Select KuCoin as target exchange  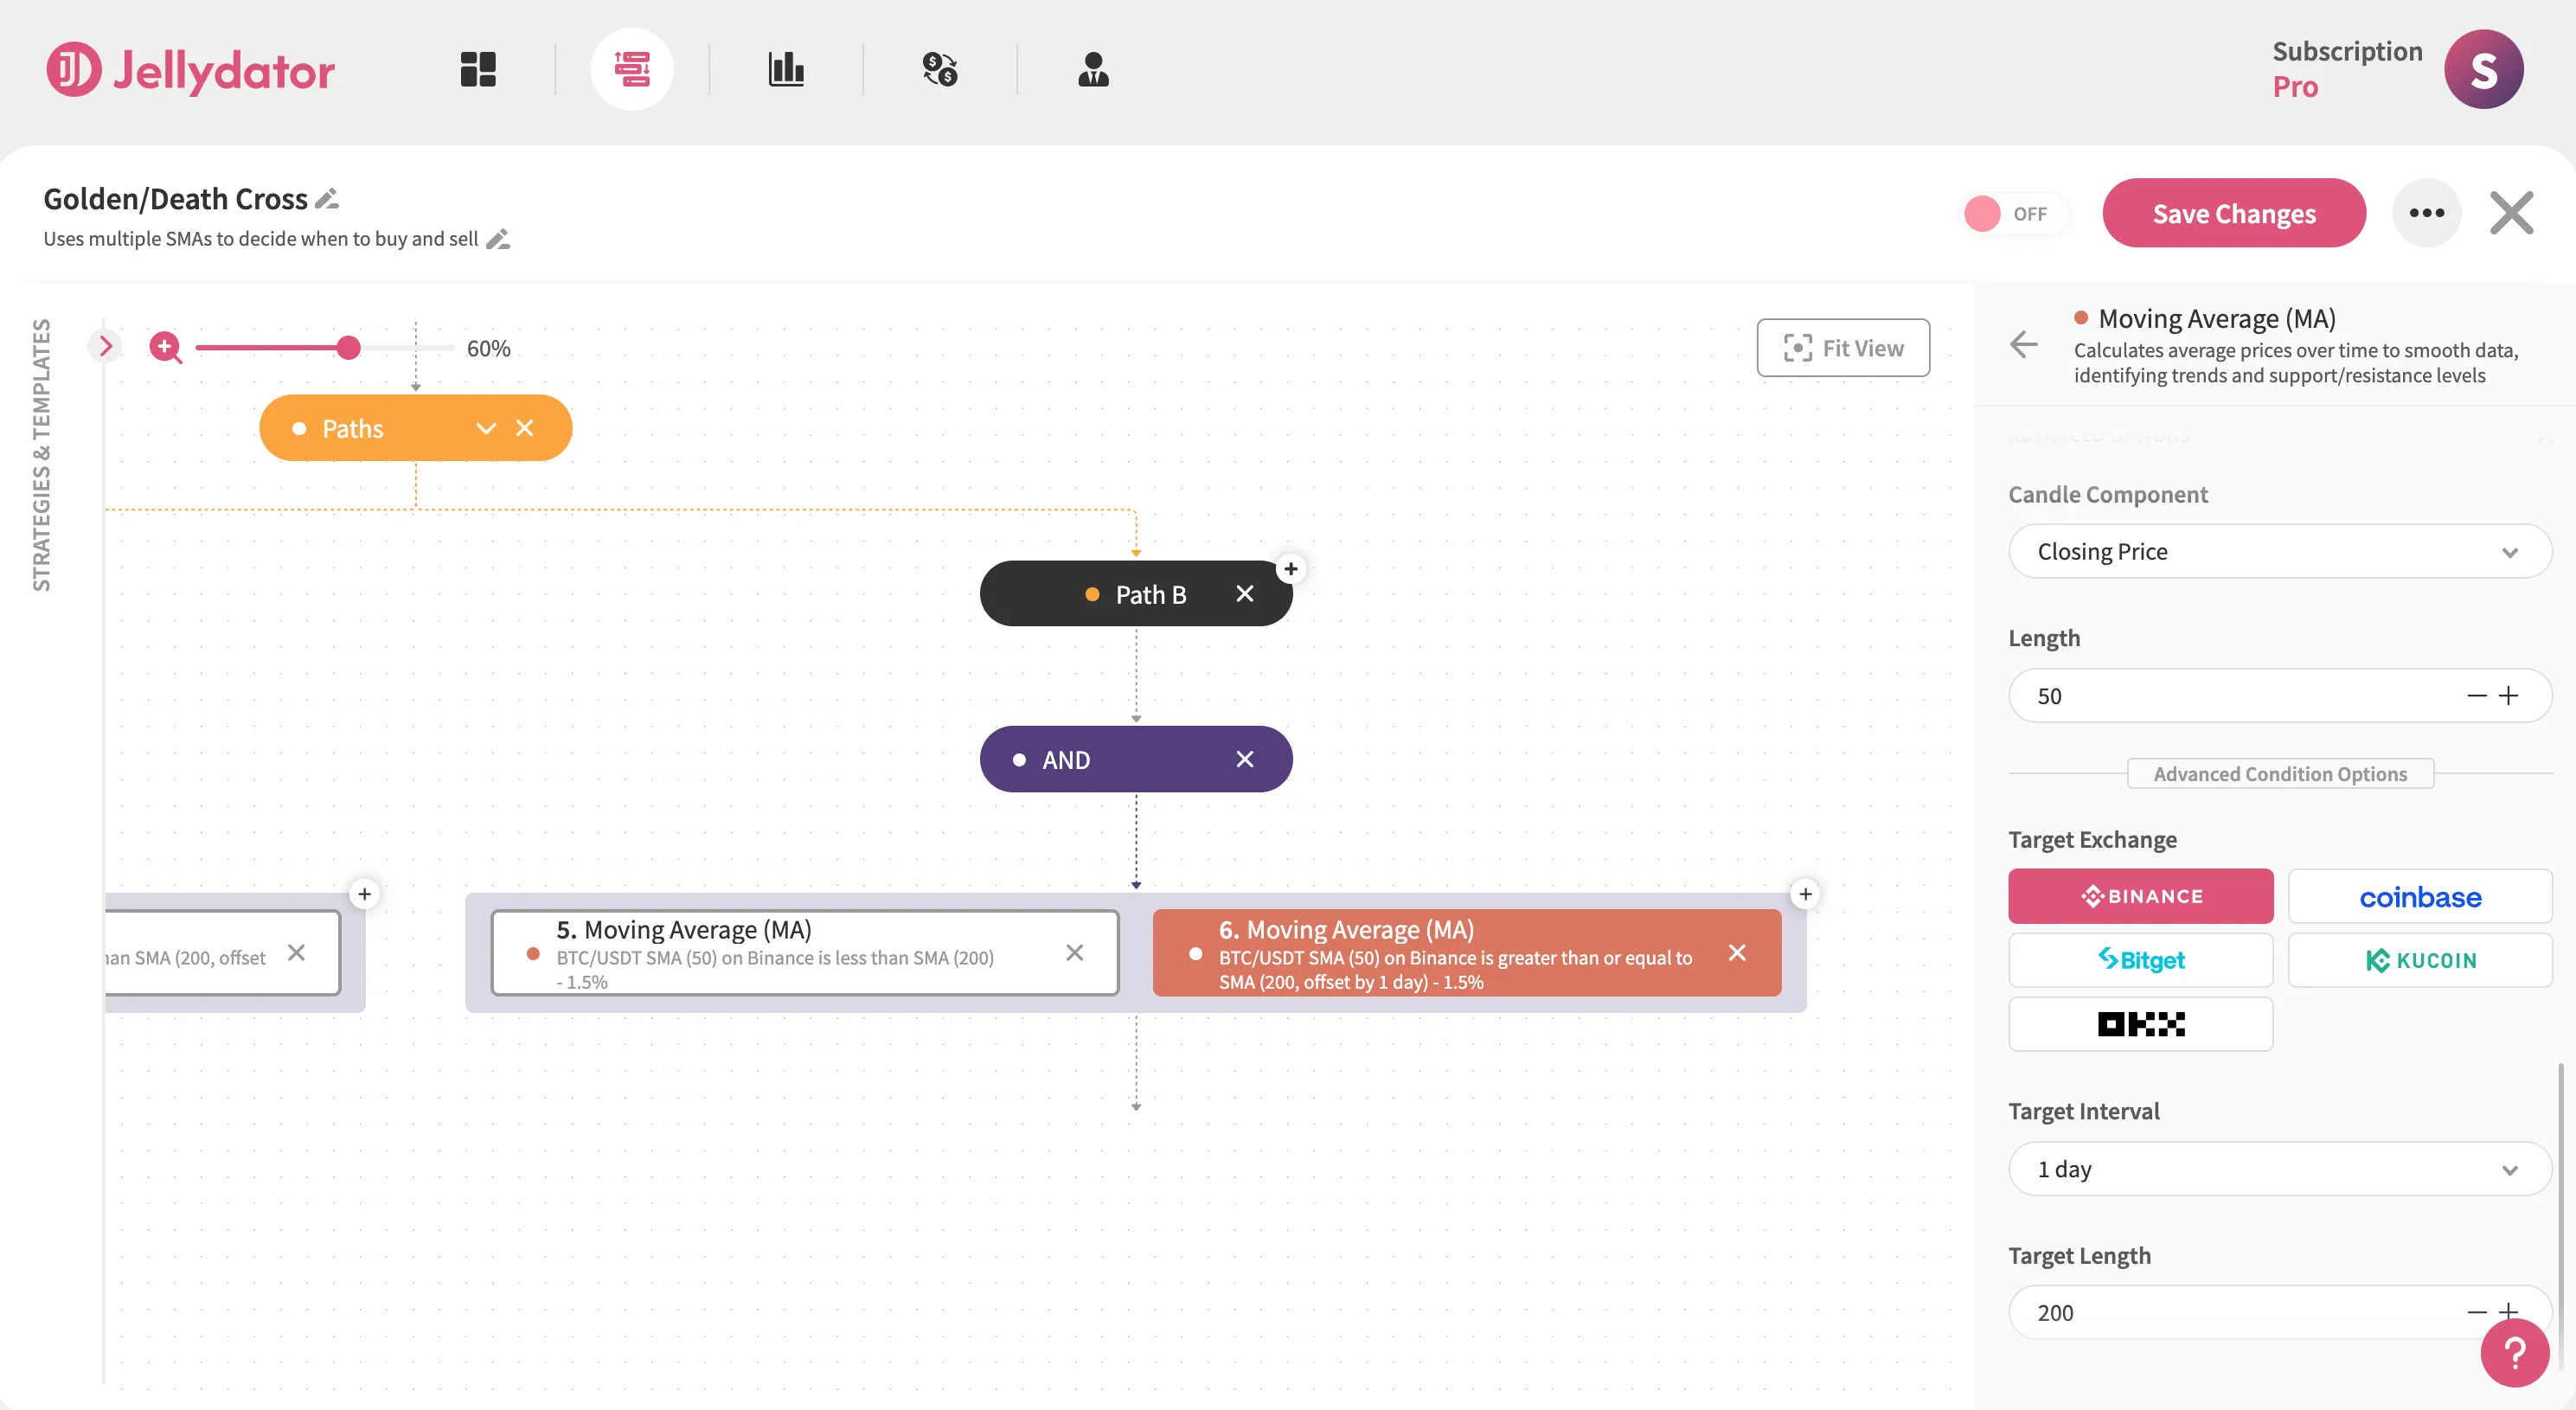pyautogui.click(x=2420, y=960)
